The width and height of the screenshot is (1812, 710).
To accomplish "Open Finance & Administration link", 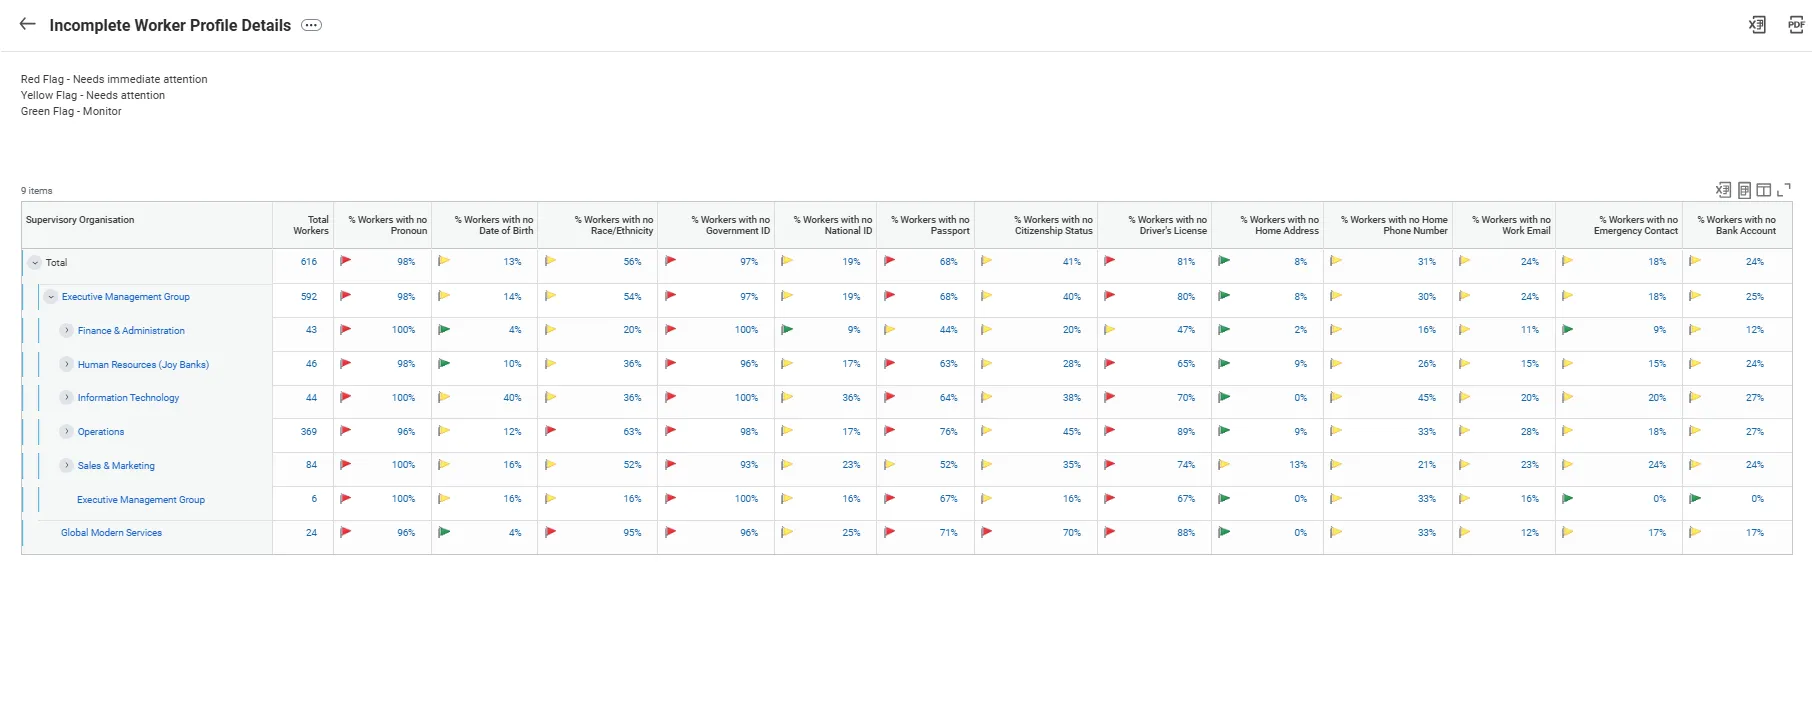I will click(x=131, y=331).
